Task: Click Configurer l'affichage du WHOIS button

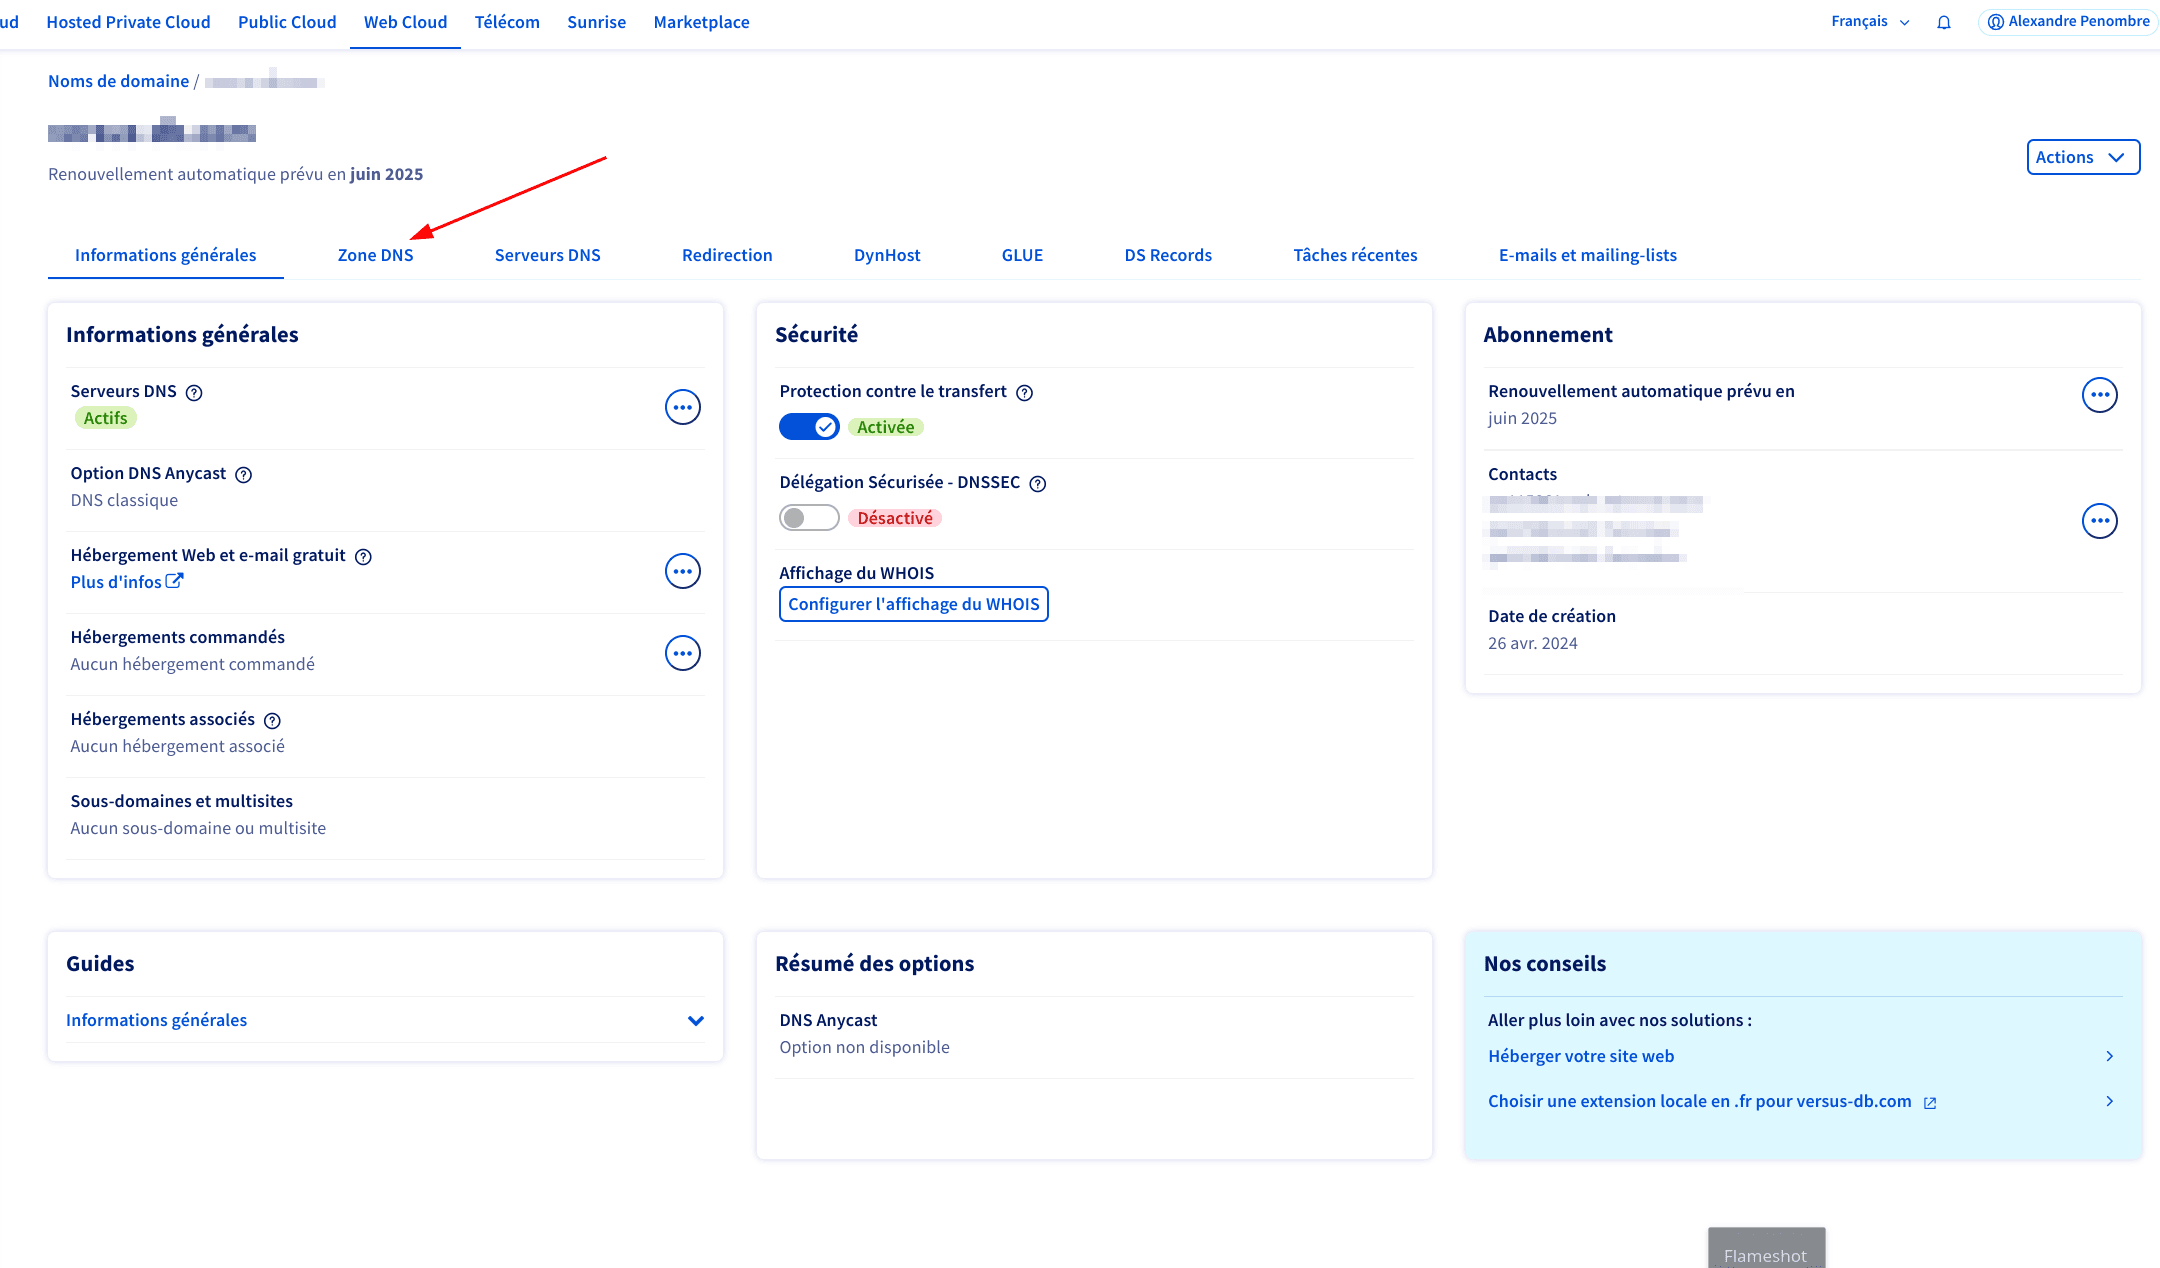Action: coord(914,604)
